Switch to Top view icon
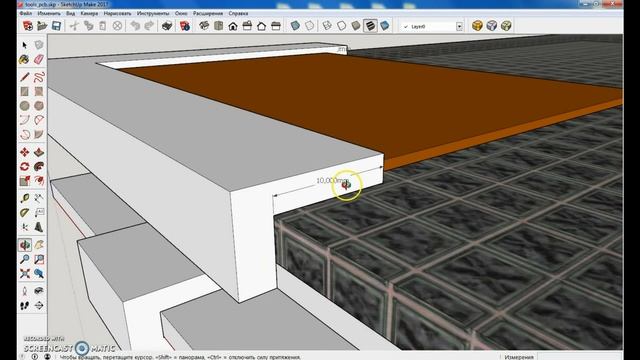The image size is (640, 360). point(219,26)
